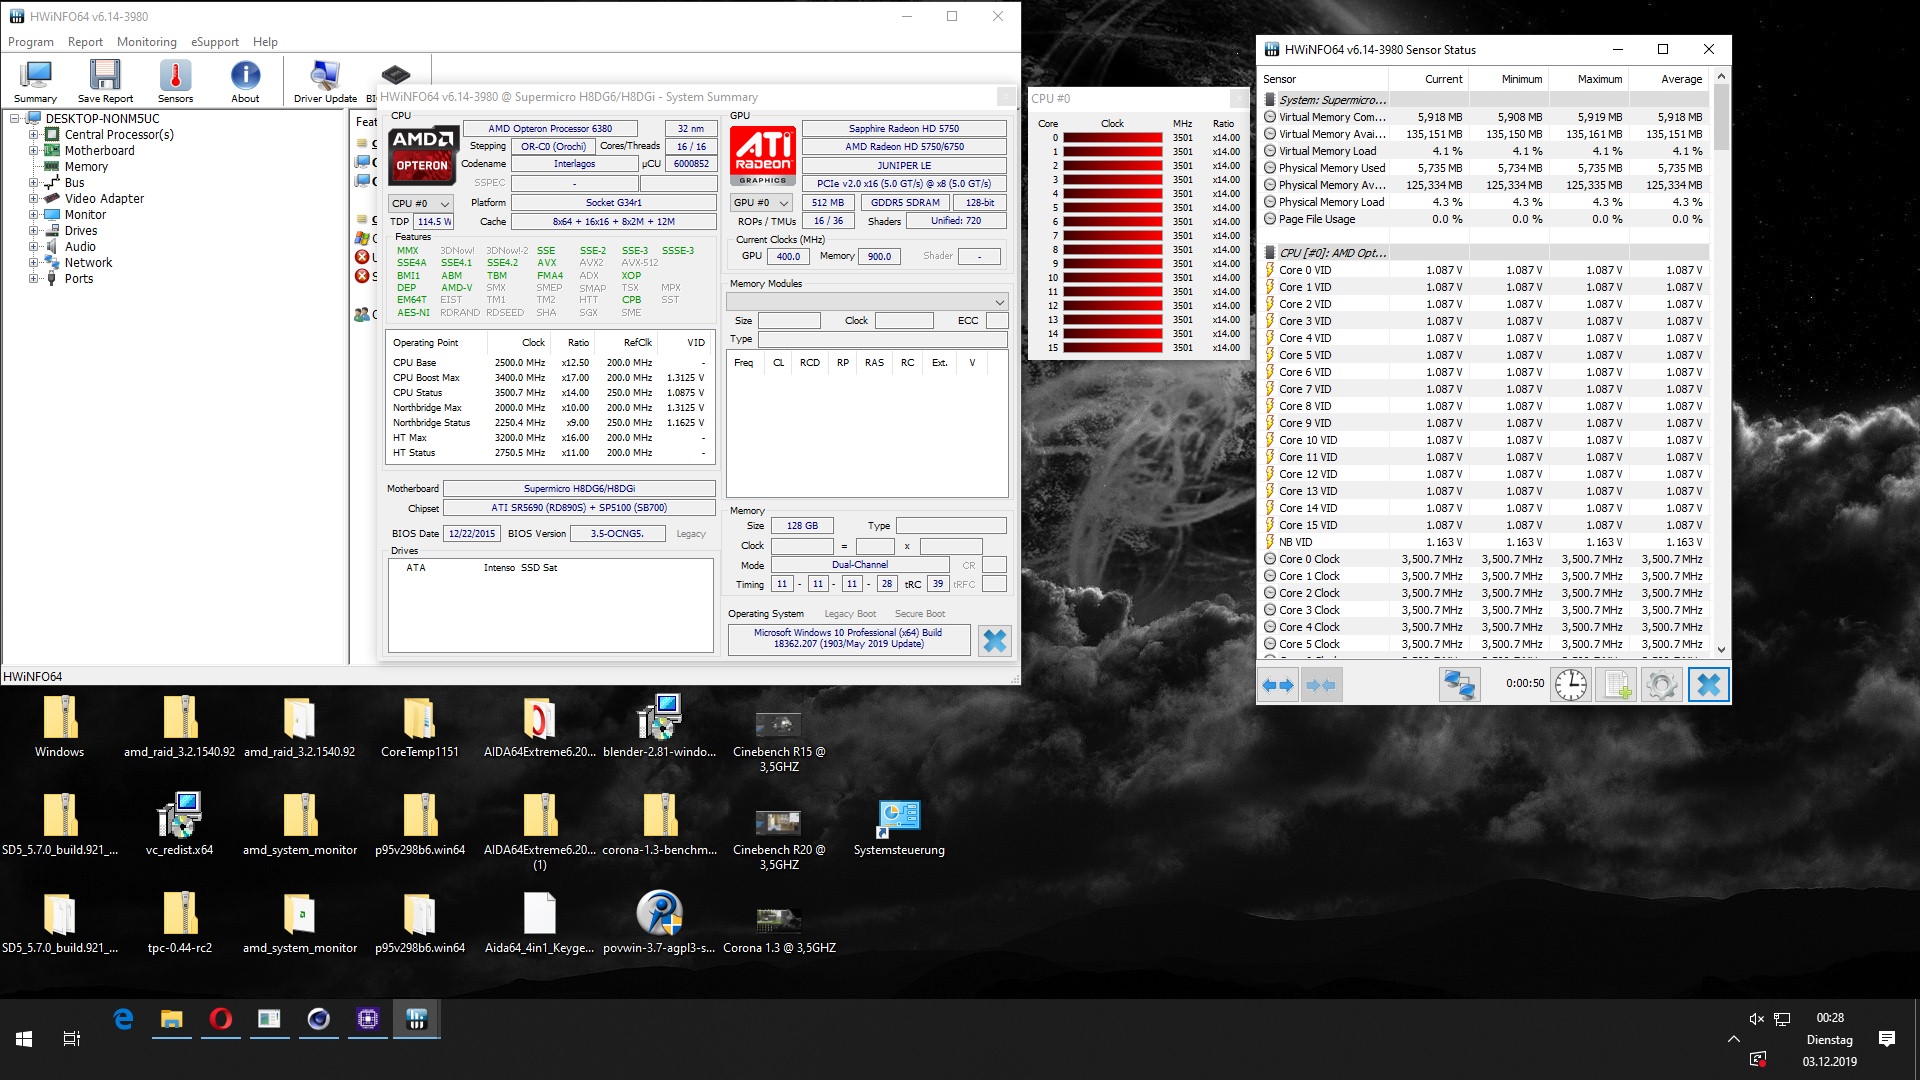Click the expand columns arrows icon

pos(1278,685)
